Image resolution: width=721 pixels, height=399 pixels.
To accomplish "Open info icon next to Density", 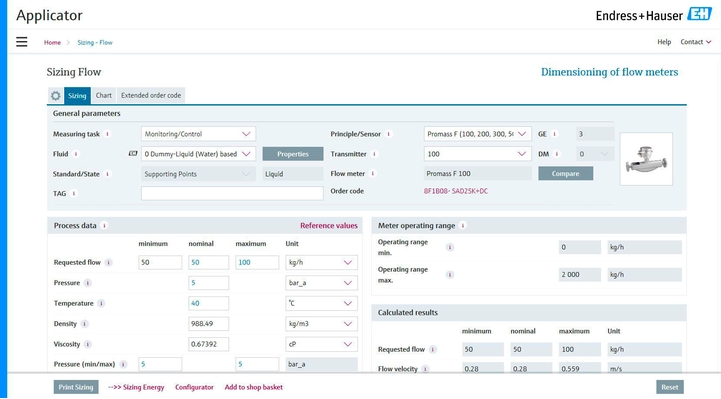I will click(85, 324).
